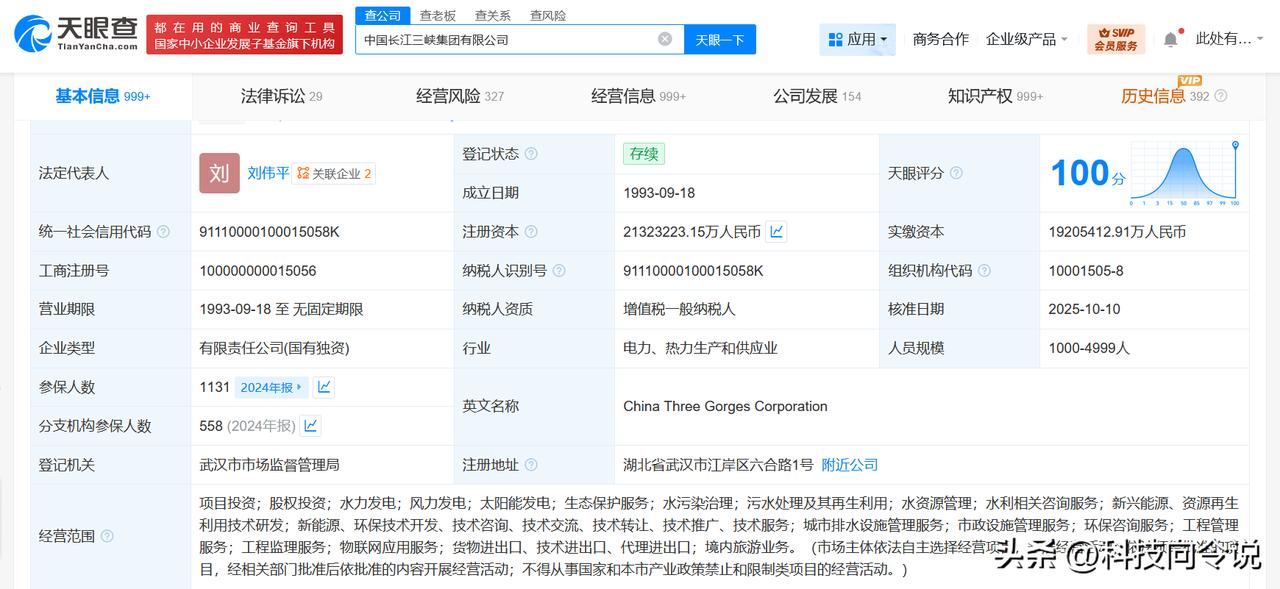This screenshot has width=1280, height=589.
Task: Click help icon beside 历史信息 count
Action: point(1220,97)
